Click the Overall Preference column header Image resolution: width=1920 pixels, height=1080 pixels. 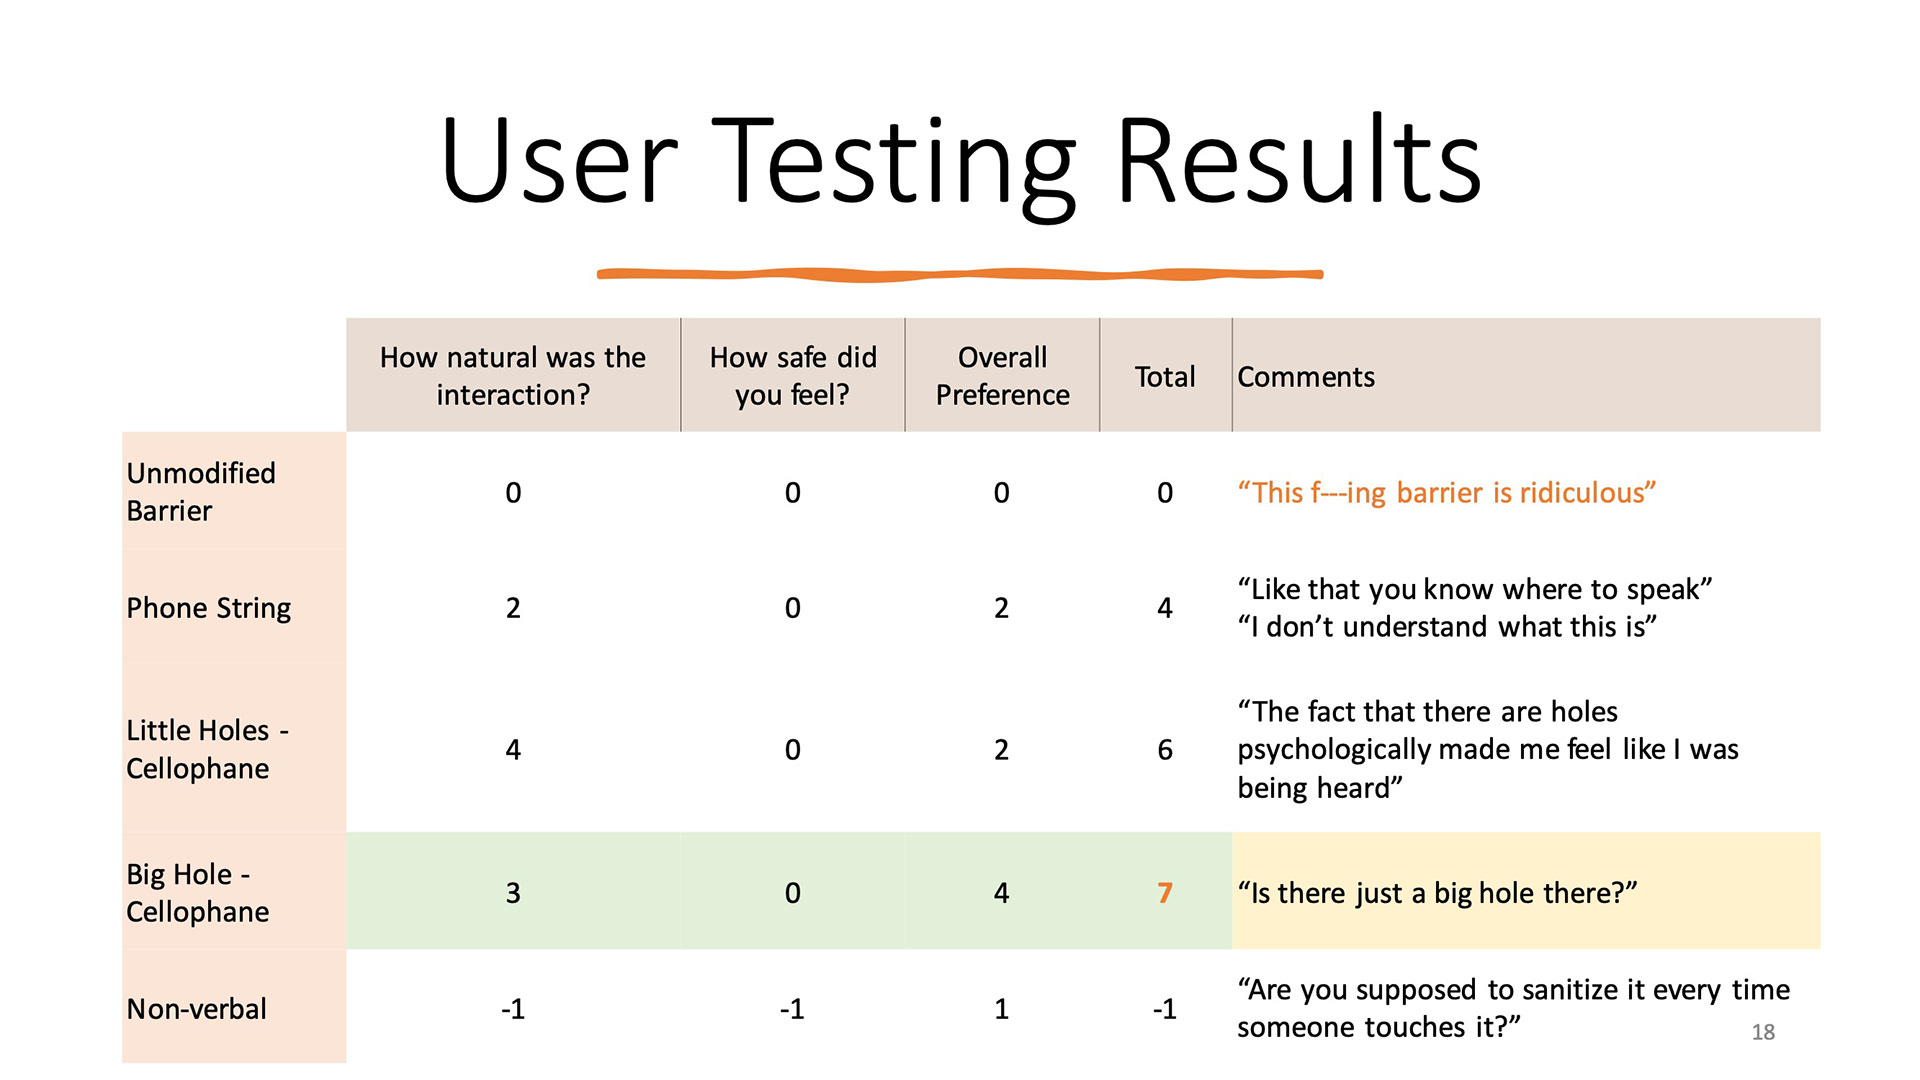click(1002, 376)
